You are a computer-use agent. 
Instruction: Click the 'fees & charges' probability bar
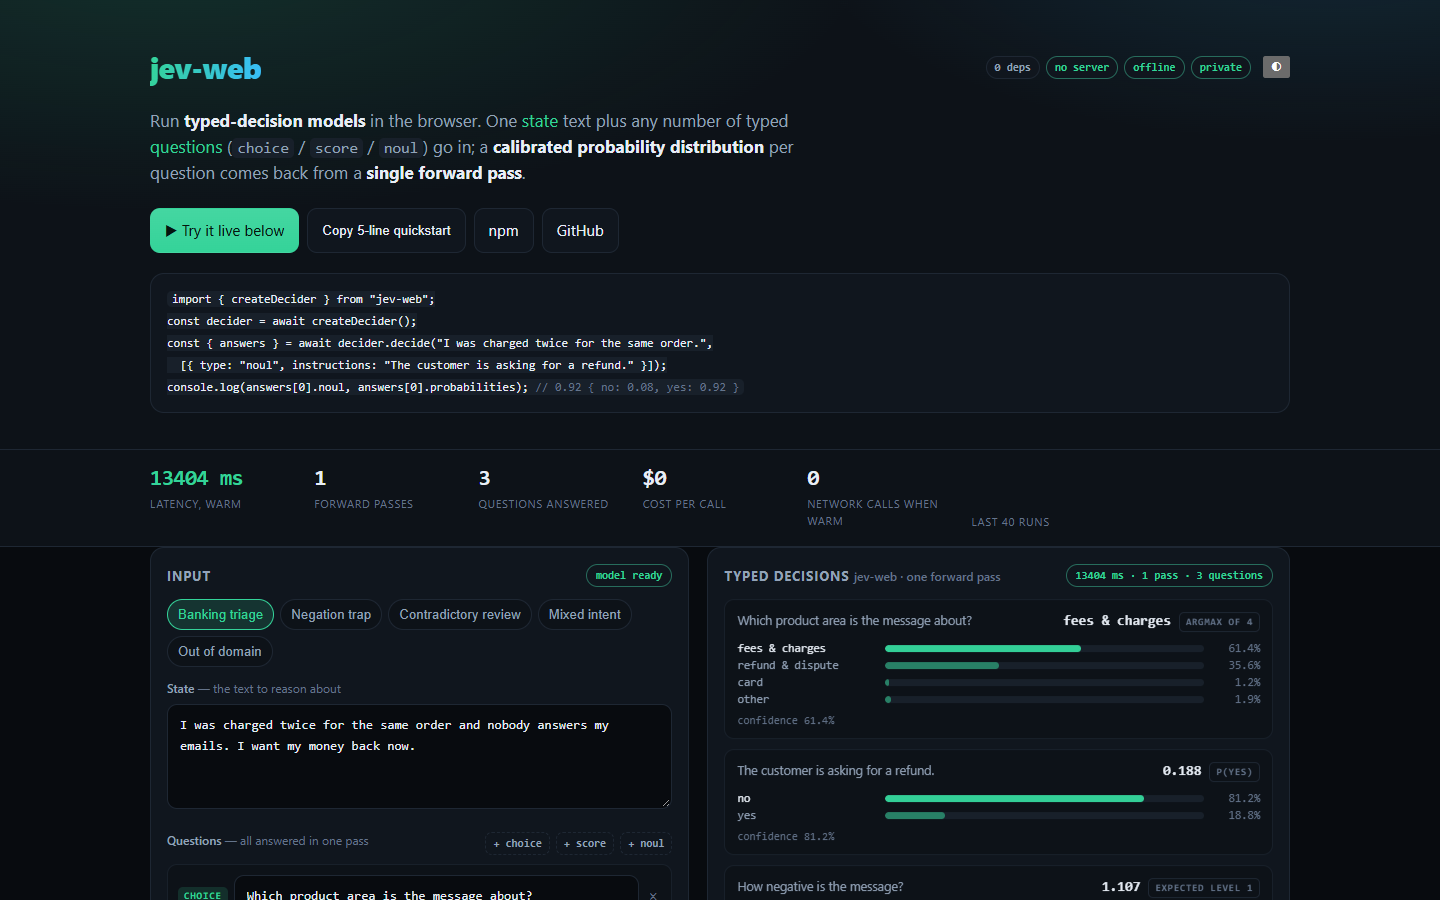pos(1044,649)
